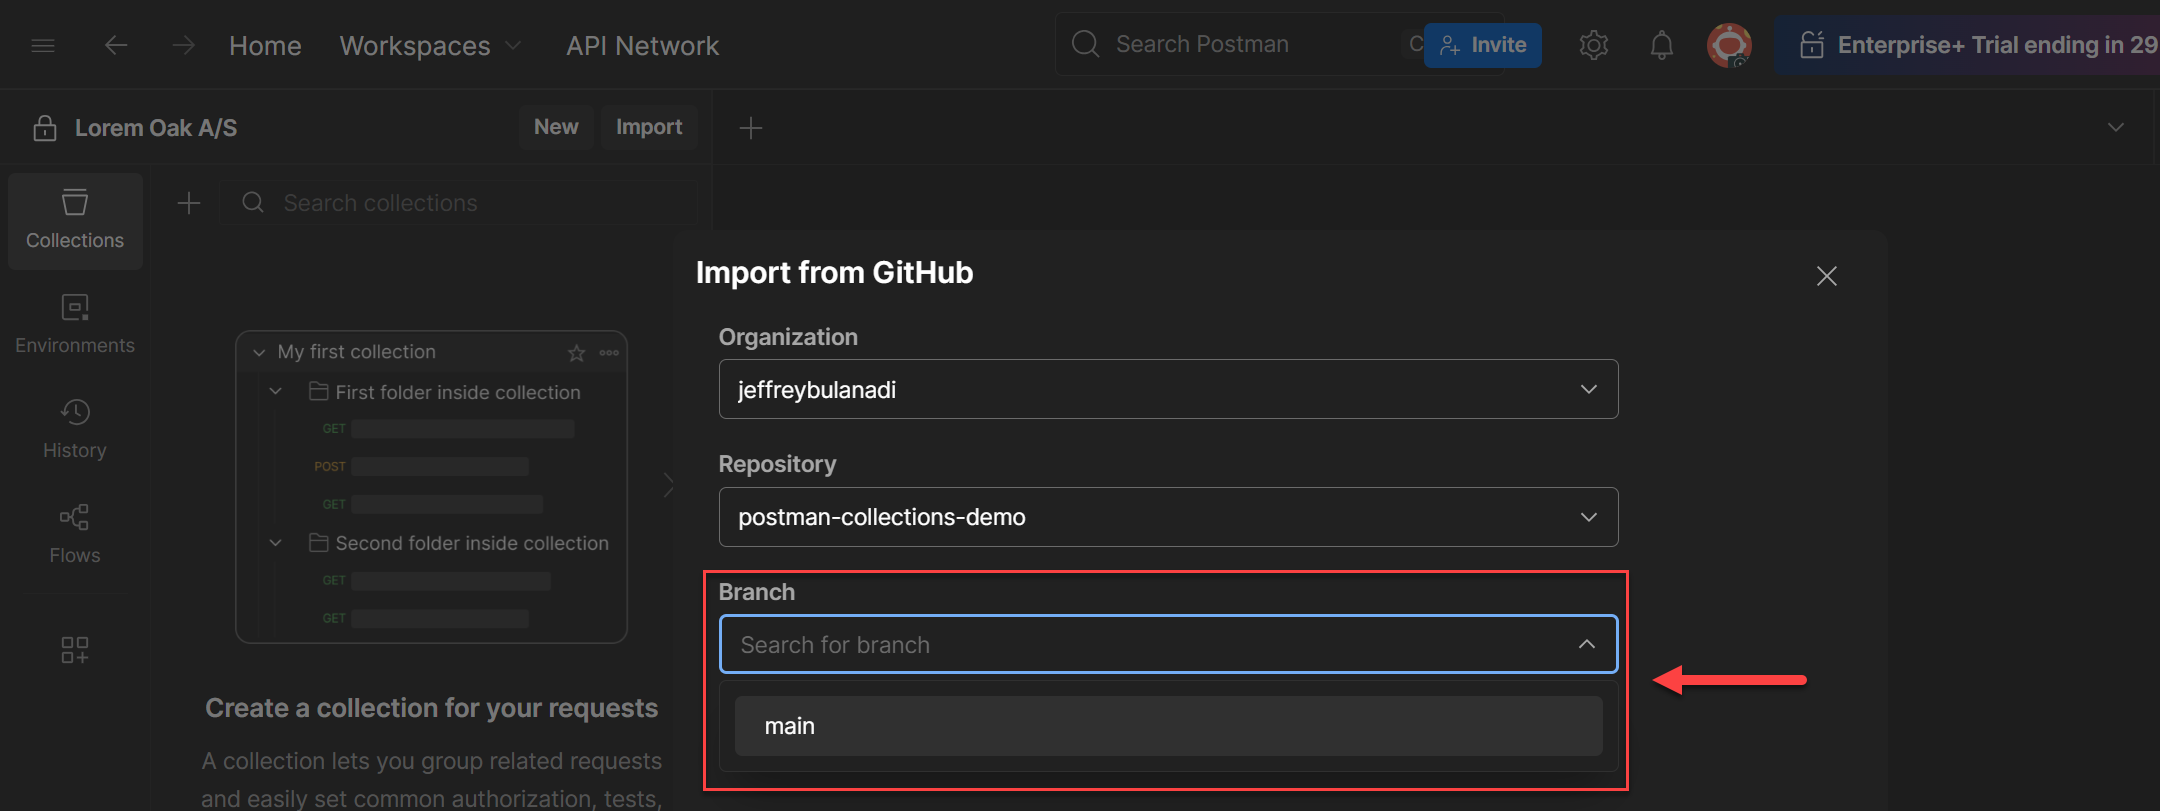Open the hamburger menu icon
The height and width of the screenshot is (811, 2160).
(x=43, y=45)
